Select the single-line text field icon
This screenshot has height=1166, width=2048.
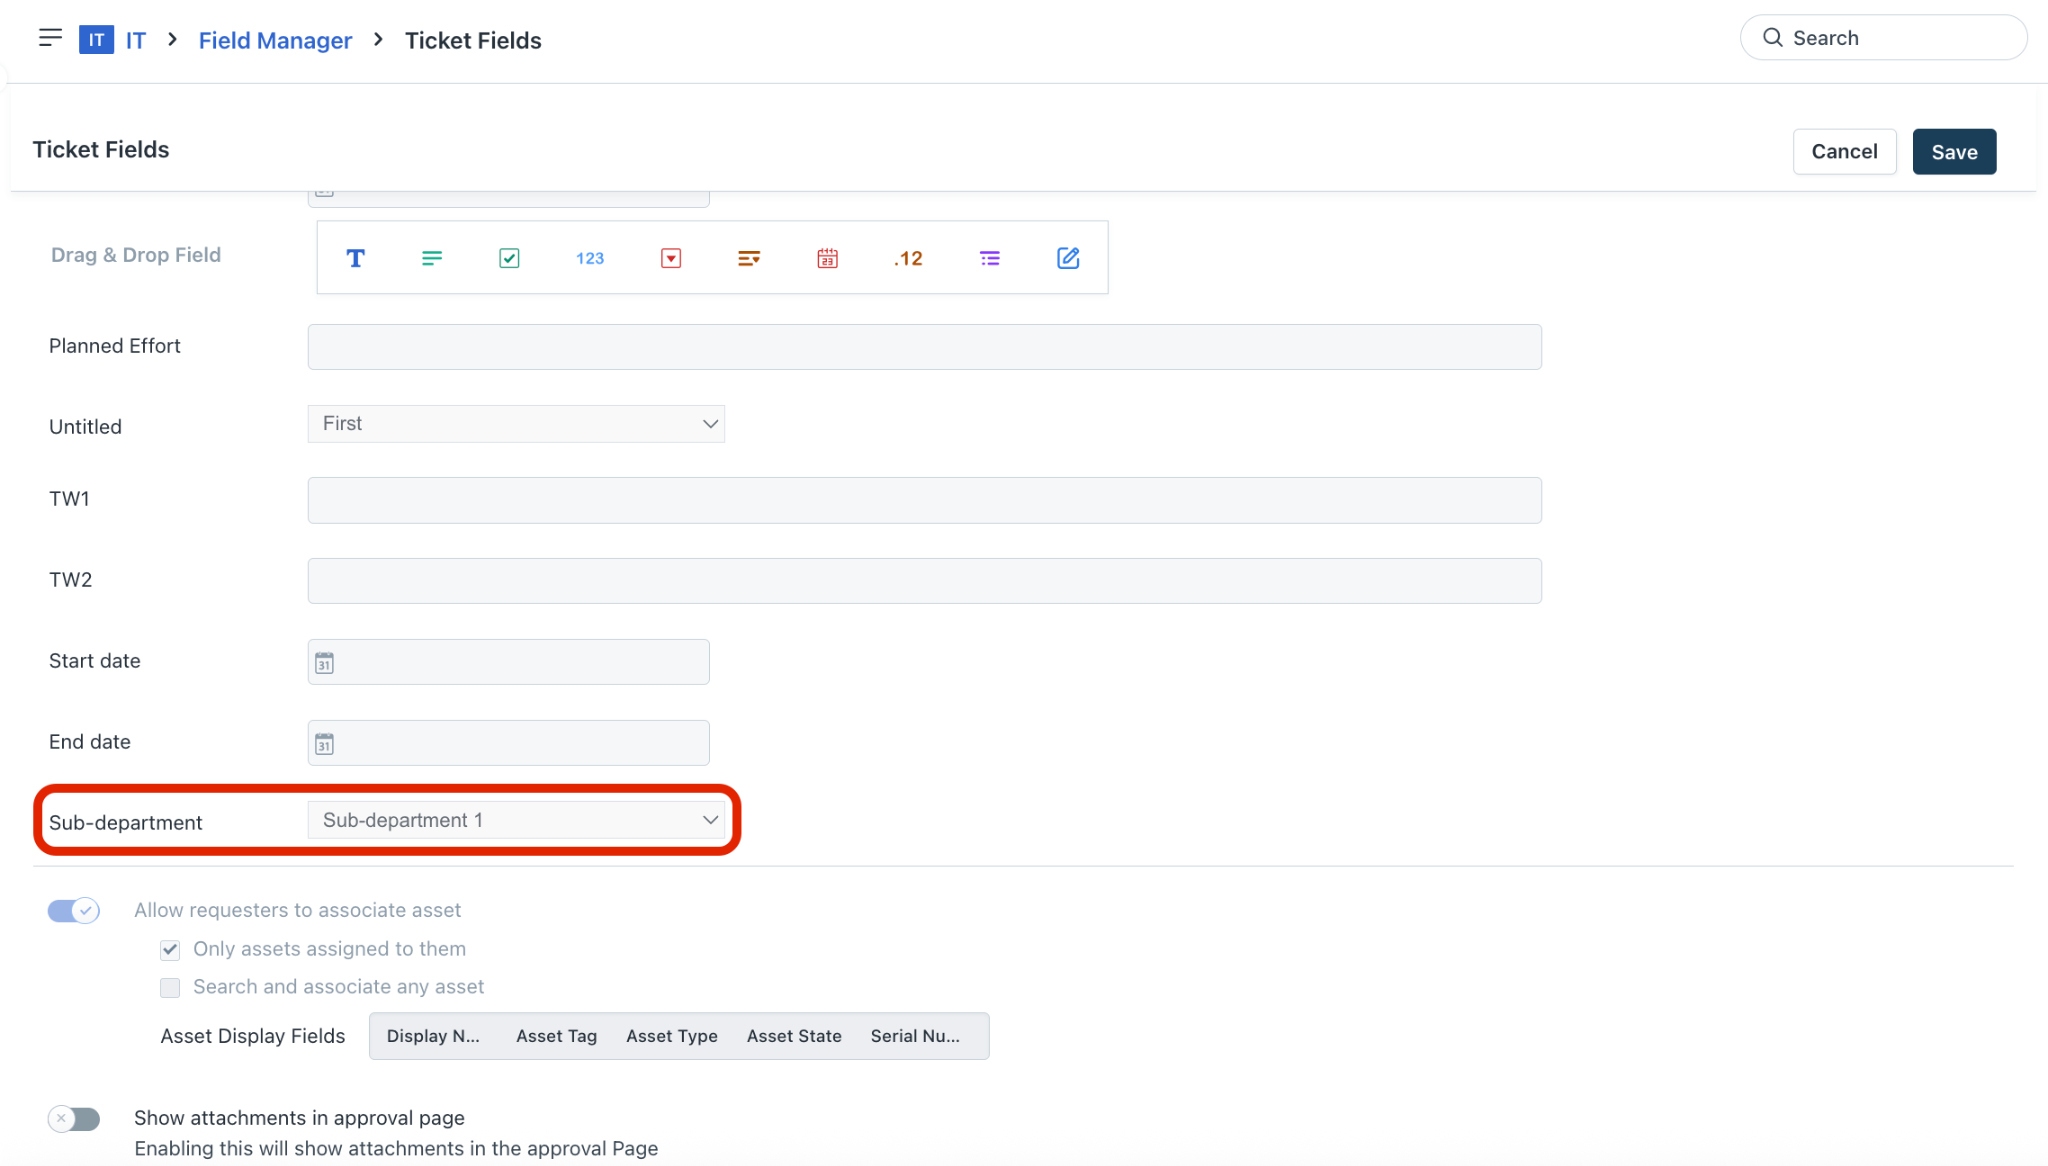[x=355, y=258]
